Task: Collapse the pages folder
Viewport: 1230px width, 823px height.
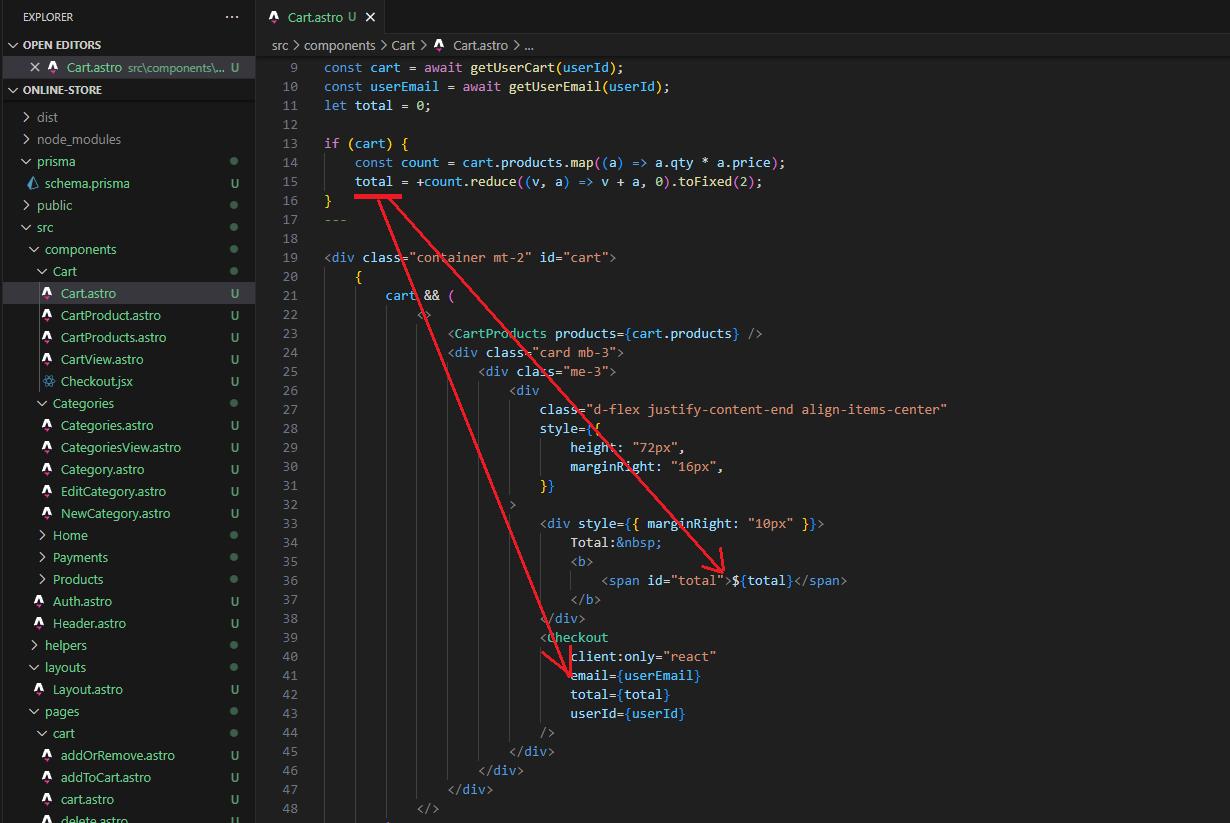Action: (62, 711)
